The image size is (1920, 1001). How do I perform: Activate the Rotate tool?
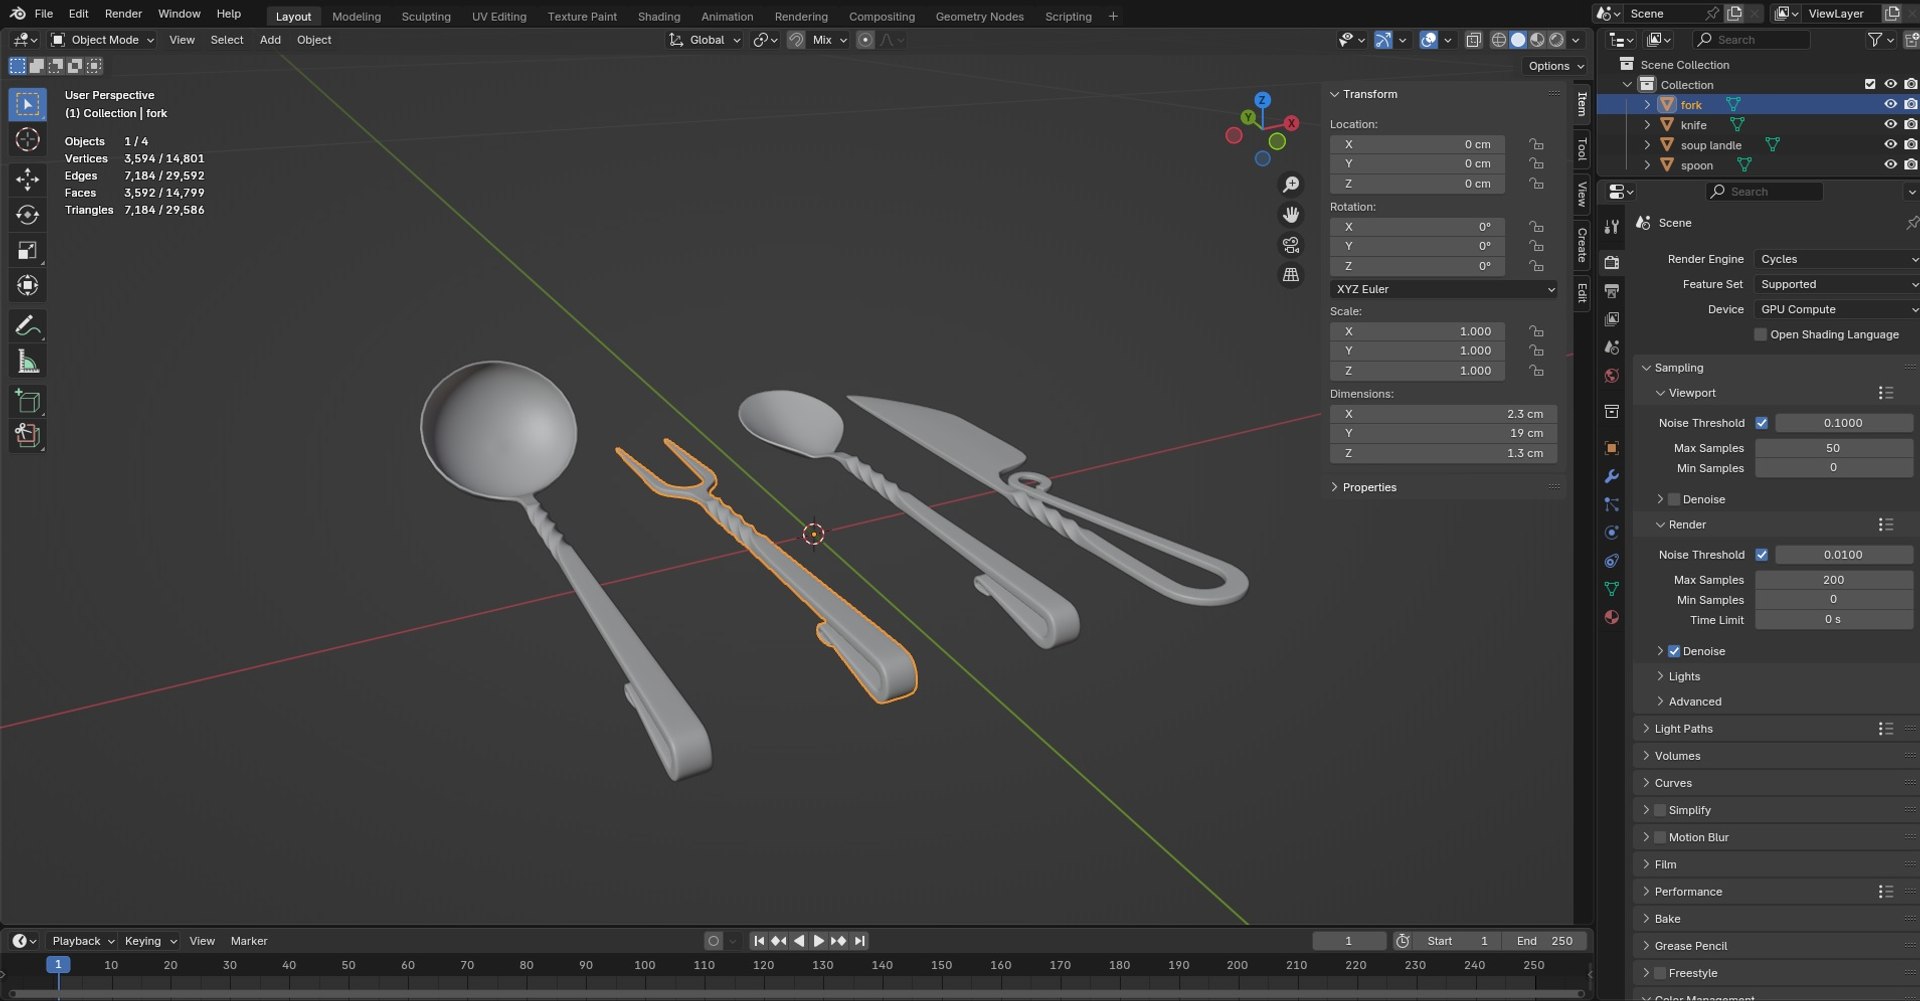[x=27, y=215]
